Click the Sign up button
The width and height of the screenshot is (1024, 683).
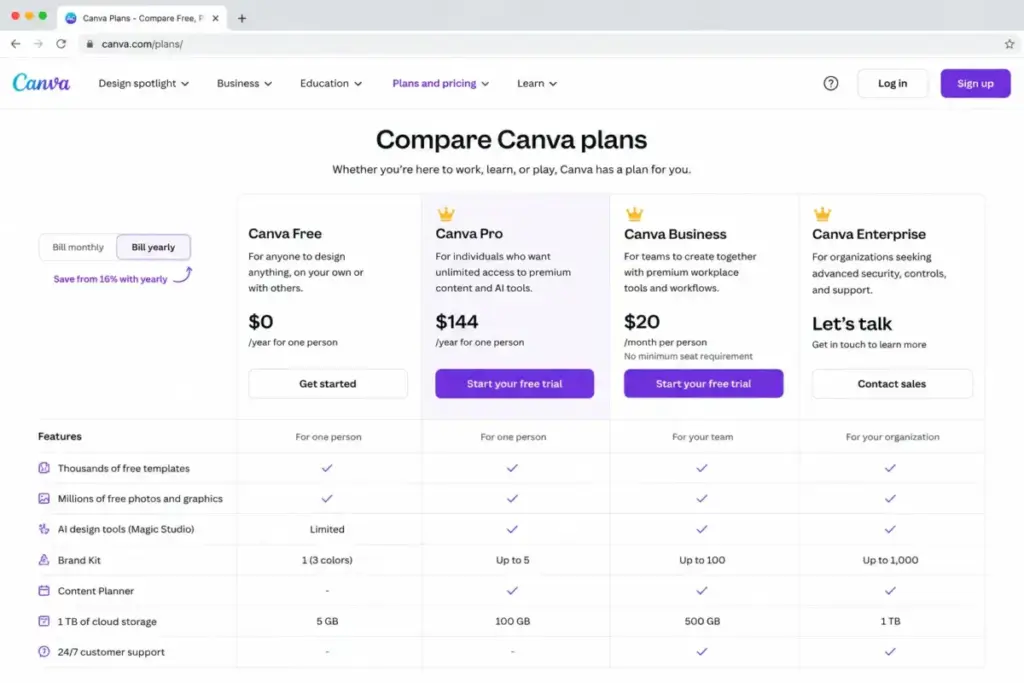975,83
